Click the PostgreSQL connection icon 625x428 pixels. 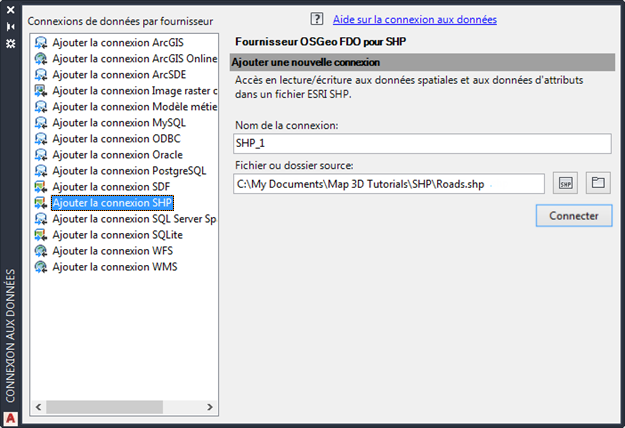[x=41, y=171]
